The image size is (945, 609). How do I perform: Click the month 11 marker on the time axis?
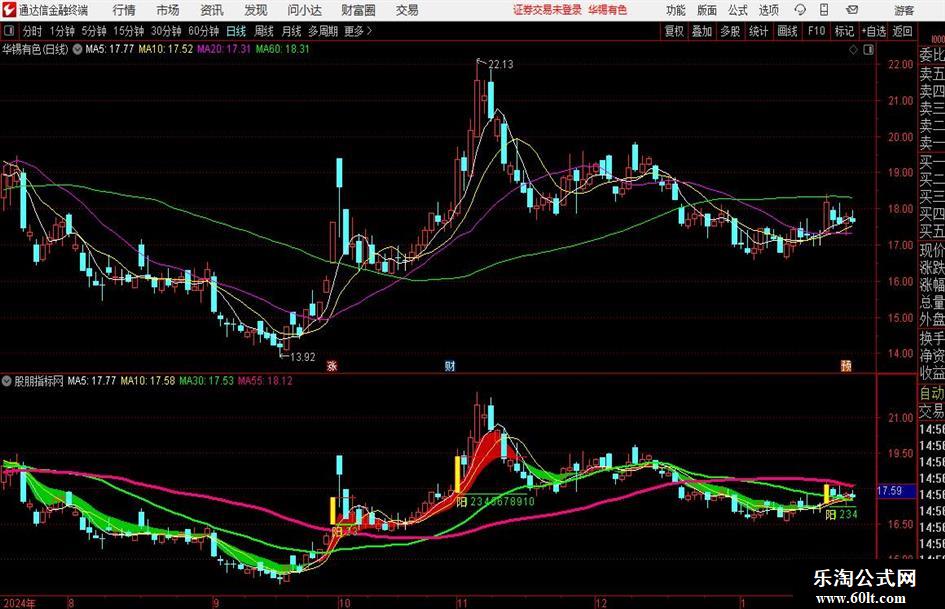coord(462,603)
